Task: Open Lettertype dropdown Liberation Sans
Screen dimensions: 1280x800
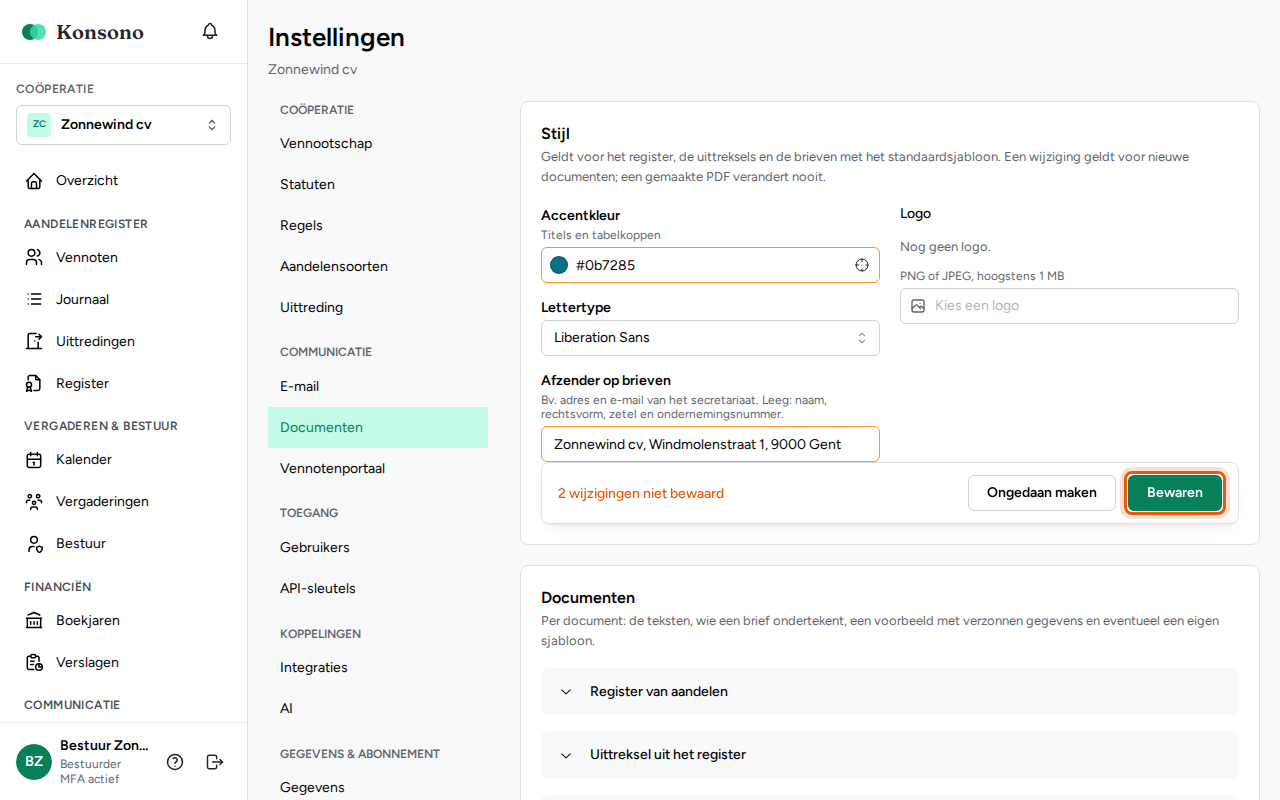Action: (710, 338)
